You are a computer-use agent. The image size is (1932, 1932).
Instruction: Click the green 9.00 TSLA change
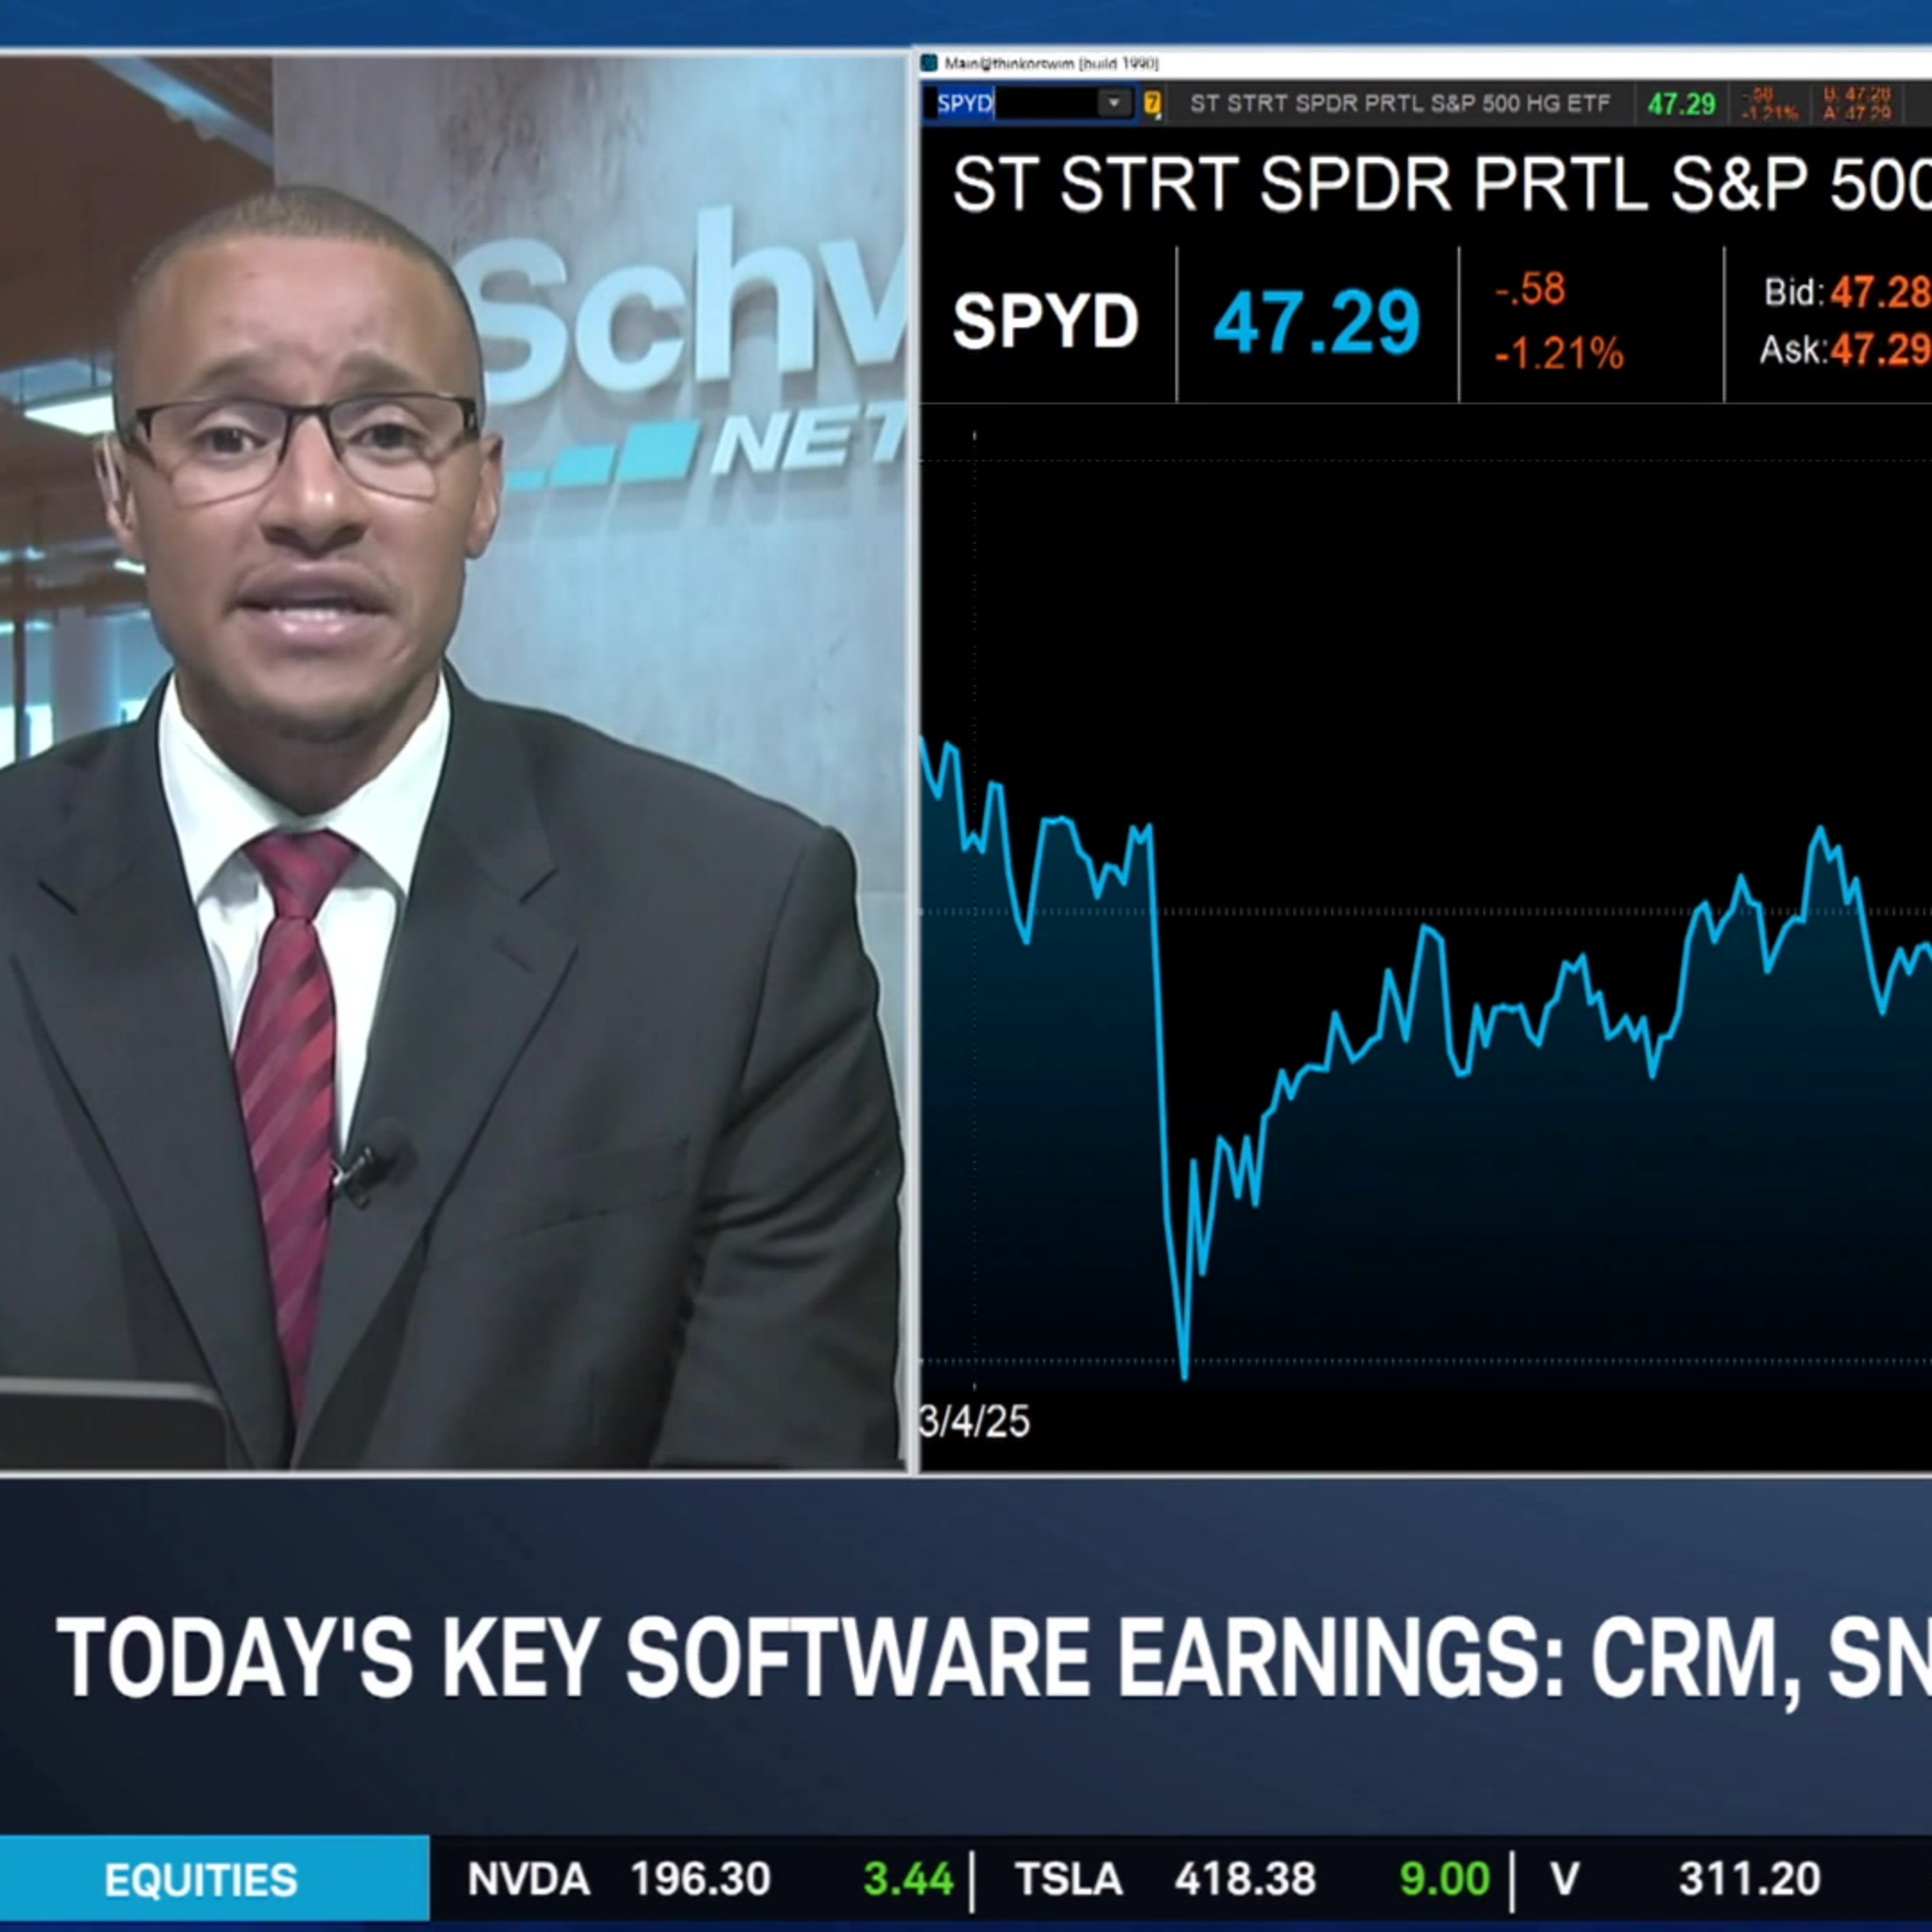tap(1445, 1880)
